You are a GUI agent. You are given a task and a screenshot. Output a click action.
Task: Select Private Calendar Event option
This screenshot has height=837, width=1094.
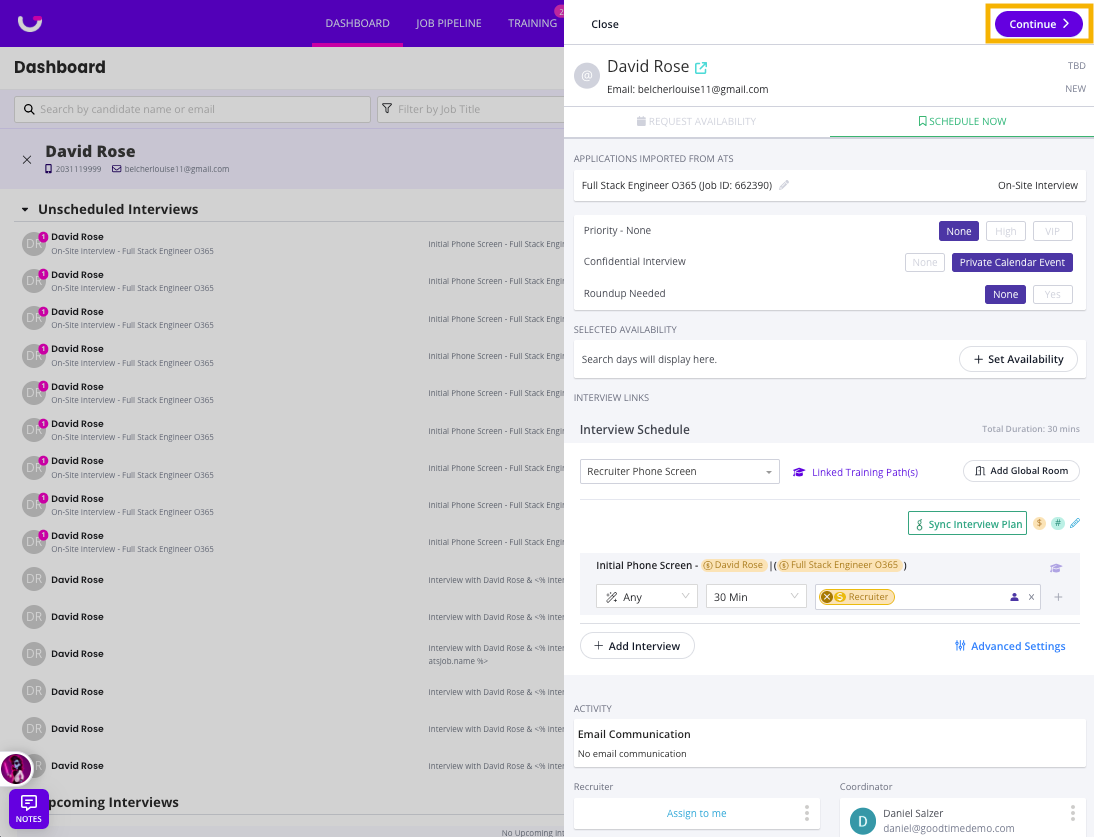1012,262
